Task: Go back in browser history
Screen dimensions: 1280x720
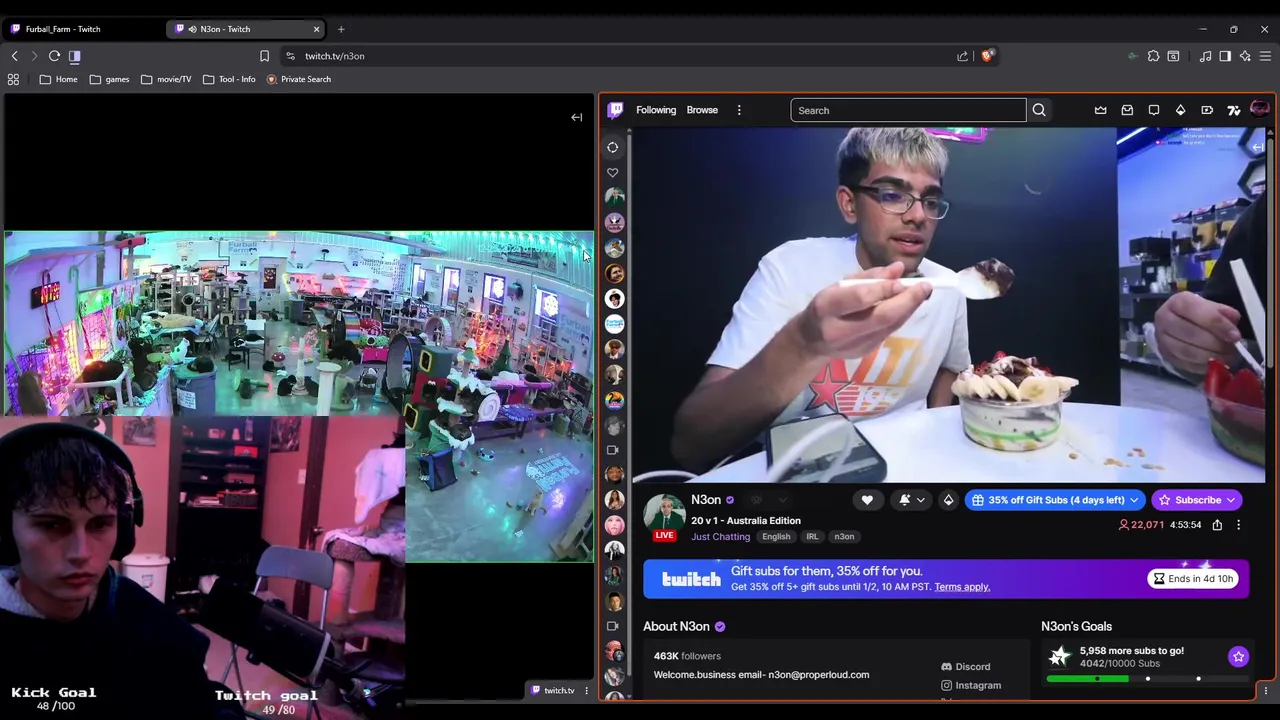Action: click(x=14, y=56)
